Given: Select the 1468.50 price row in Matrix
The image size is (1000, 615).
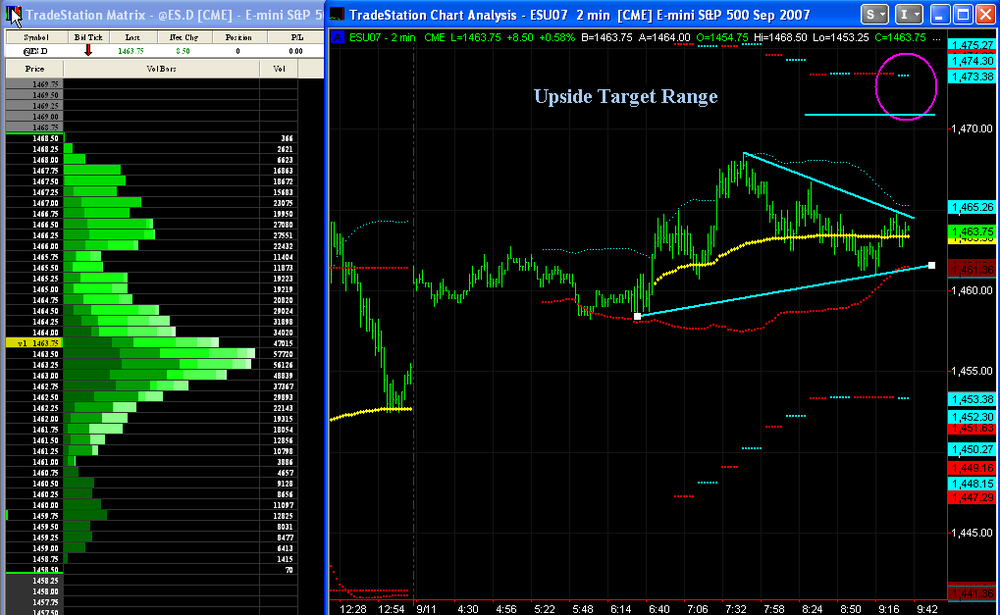Looking at the screenshot, I should tap(34, 138).
